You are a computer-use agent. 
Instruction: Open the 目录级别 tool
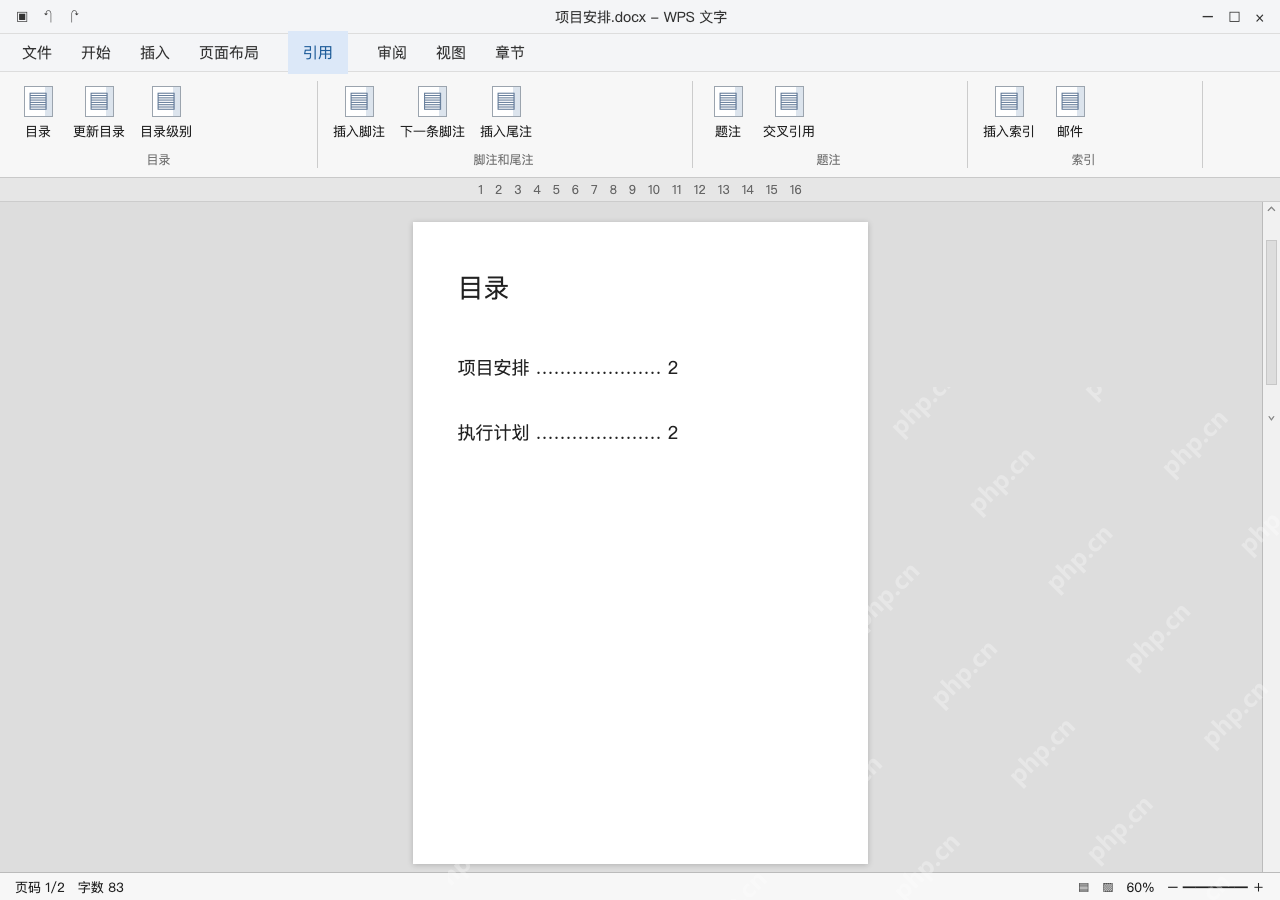click(166, 101)
